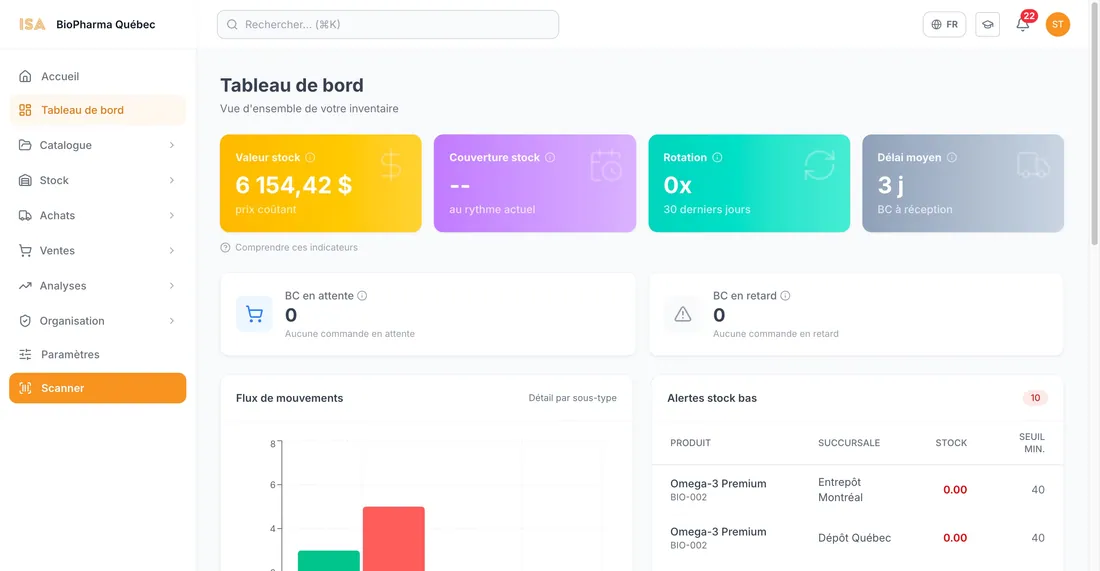Viewport: 1100px width, 571px height.
Task: Click info icon next to Délai moyen
Action: tap(951, 158)
